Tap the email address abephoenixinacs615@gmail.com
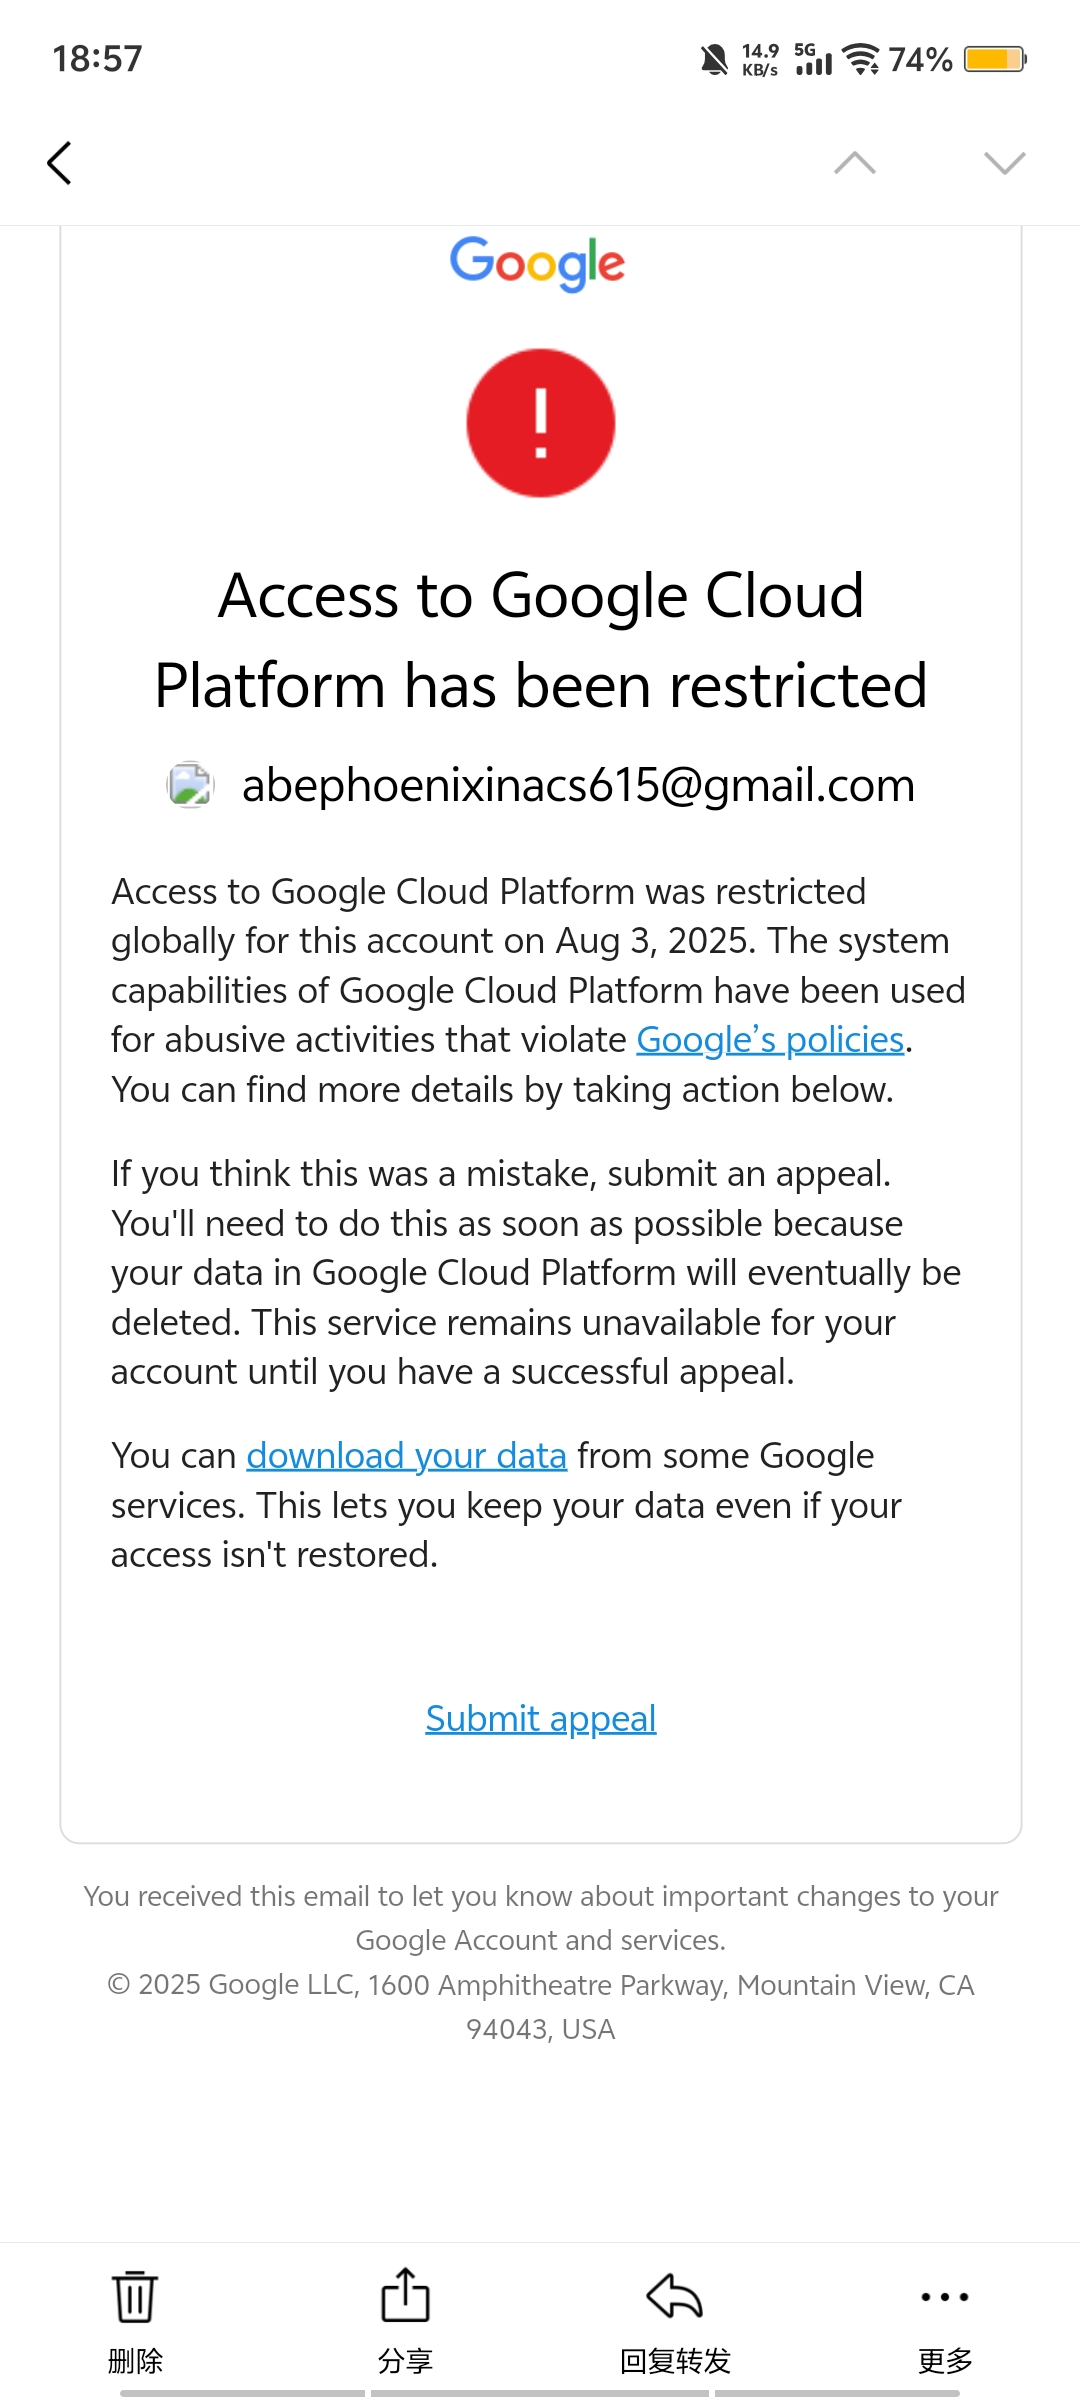The image size is (1080, 2400). tap(579, 785)
